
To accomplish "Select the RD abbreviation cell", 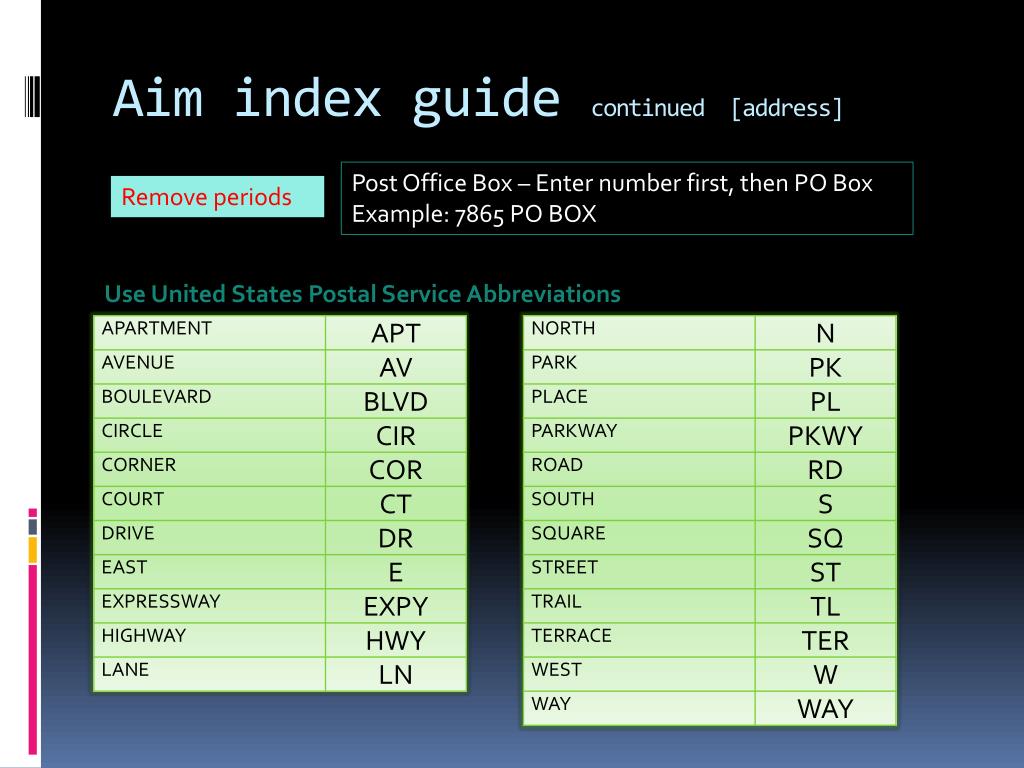I will tap(825, 470).
